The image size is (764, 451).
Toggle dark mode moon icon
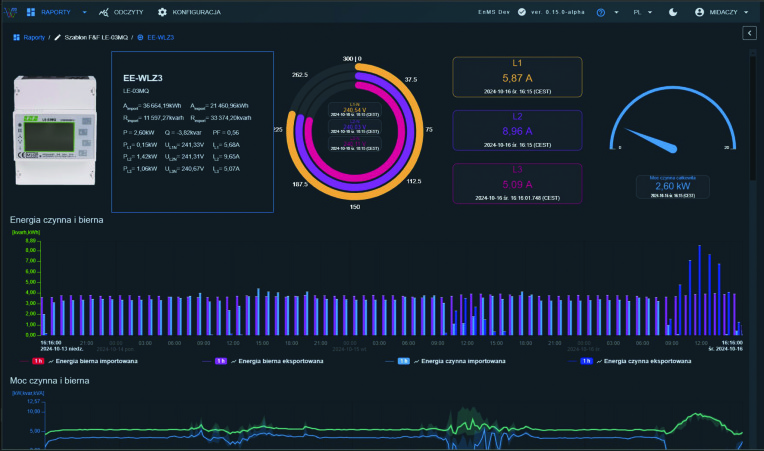coord(672,12)
